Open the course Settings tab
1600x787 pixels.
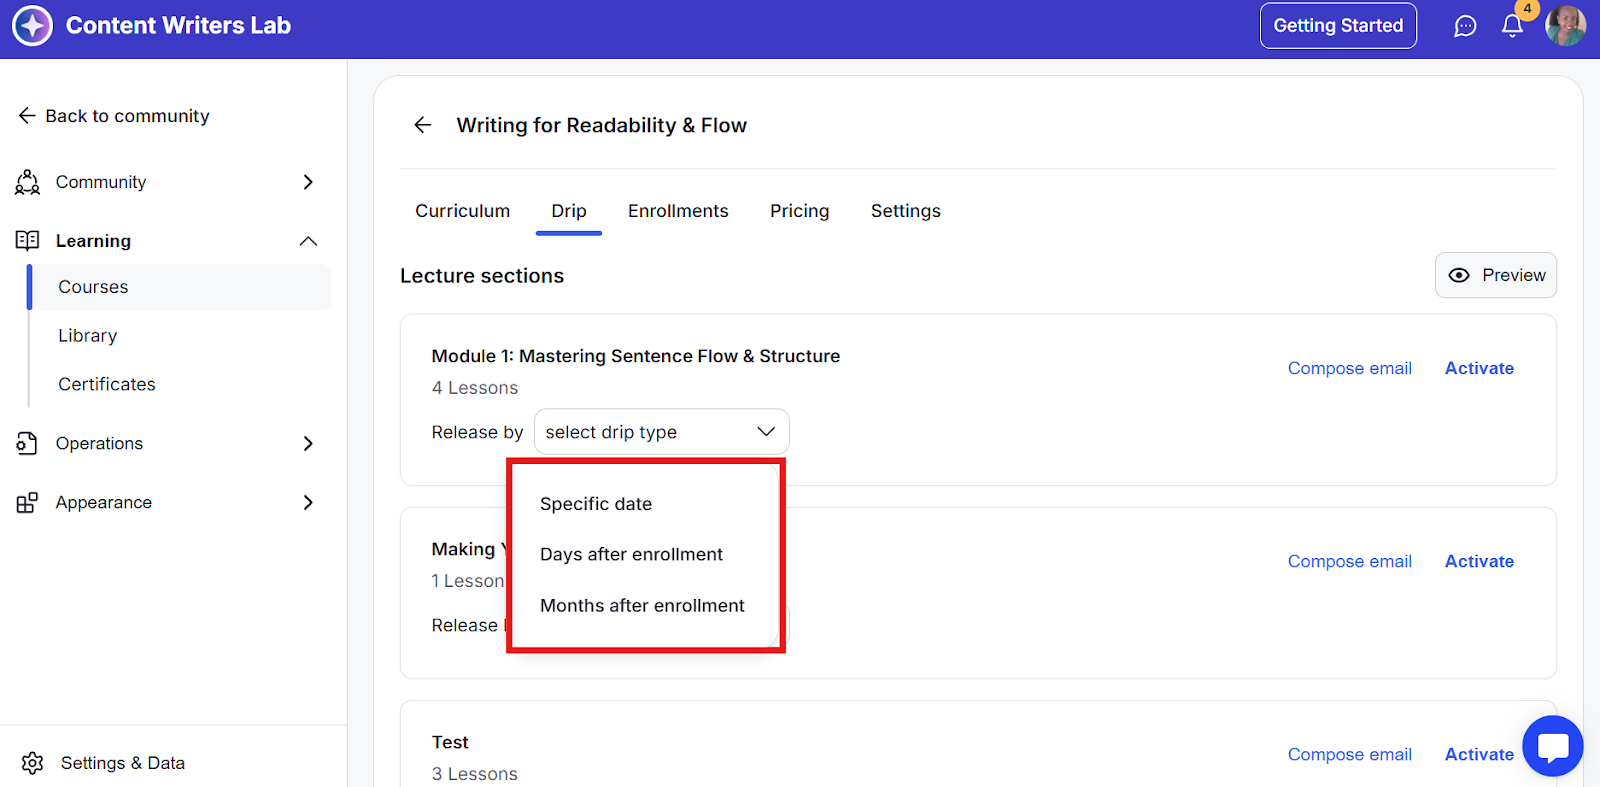click(906, 211)
